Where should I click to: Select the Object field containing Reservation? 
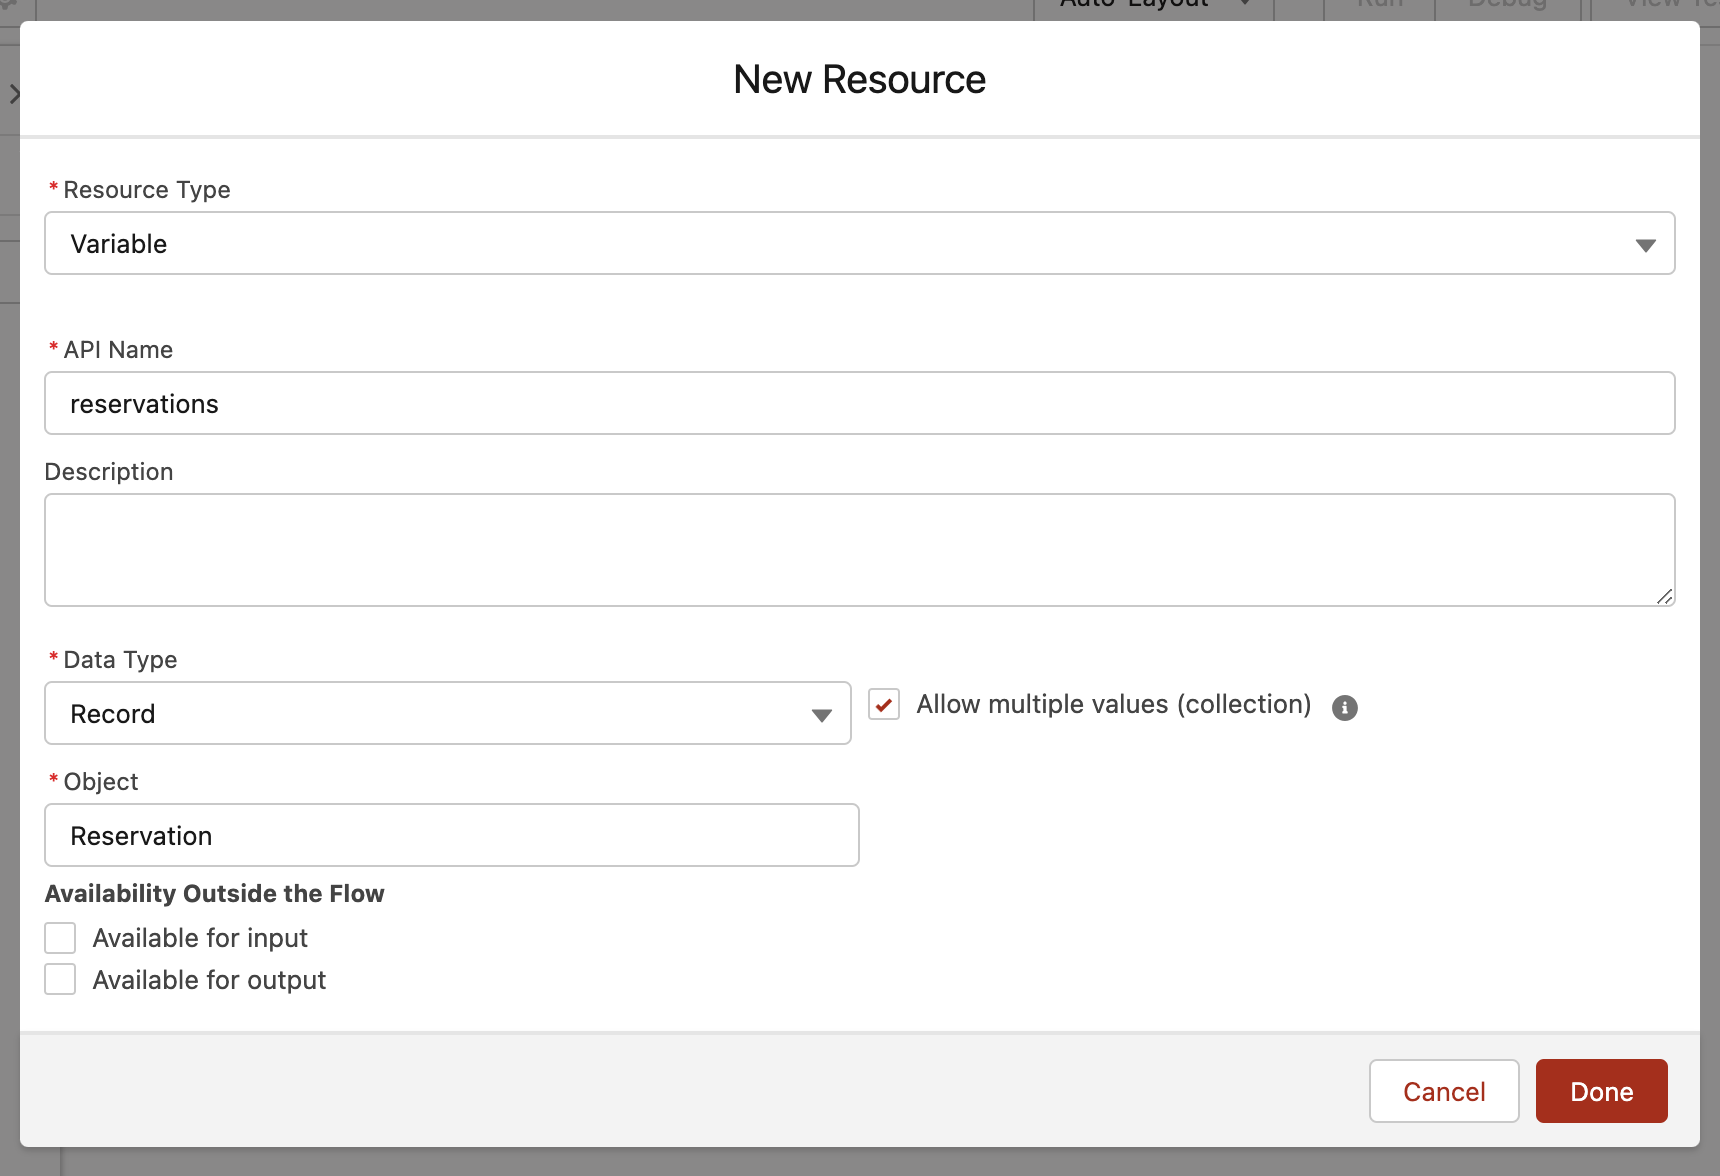pos(451,836)
